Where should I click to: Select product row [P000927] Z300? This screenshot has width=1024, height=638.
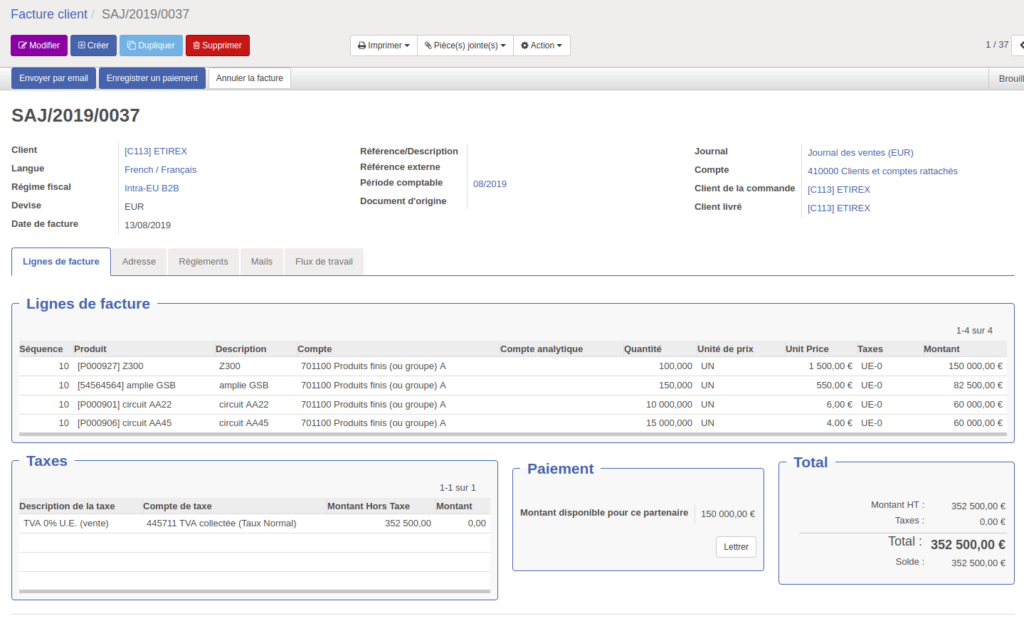(x=513, y=366)
